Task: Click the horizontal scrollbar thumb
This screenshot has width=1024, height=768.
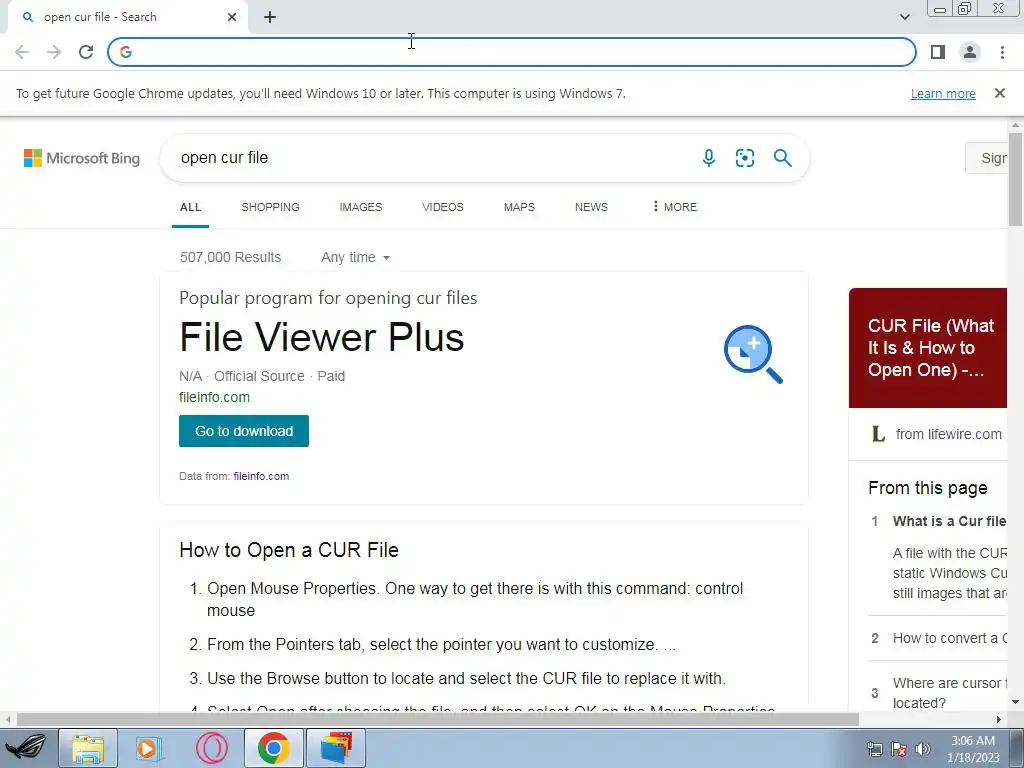Action: point(438,720)
